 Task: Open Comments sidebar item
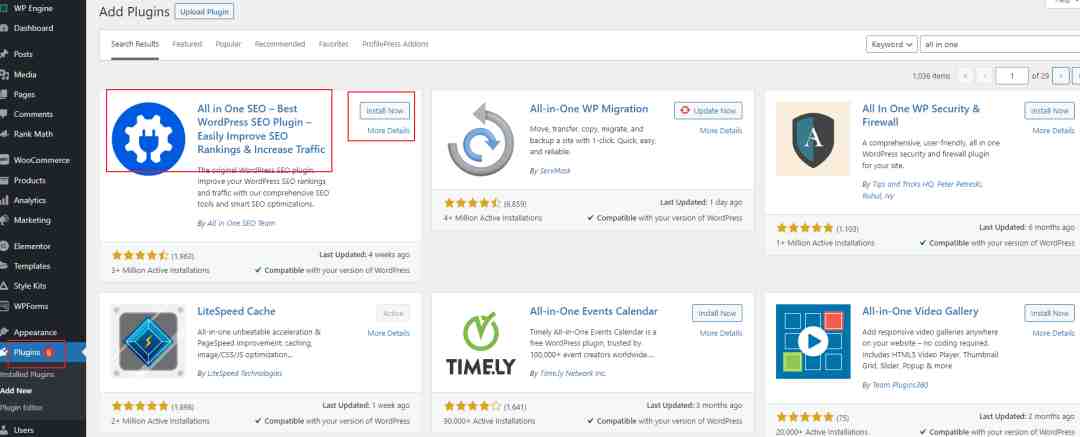33,114
